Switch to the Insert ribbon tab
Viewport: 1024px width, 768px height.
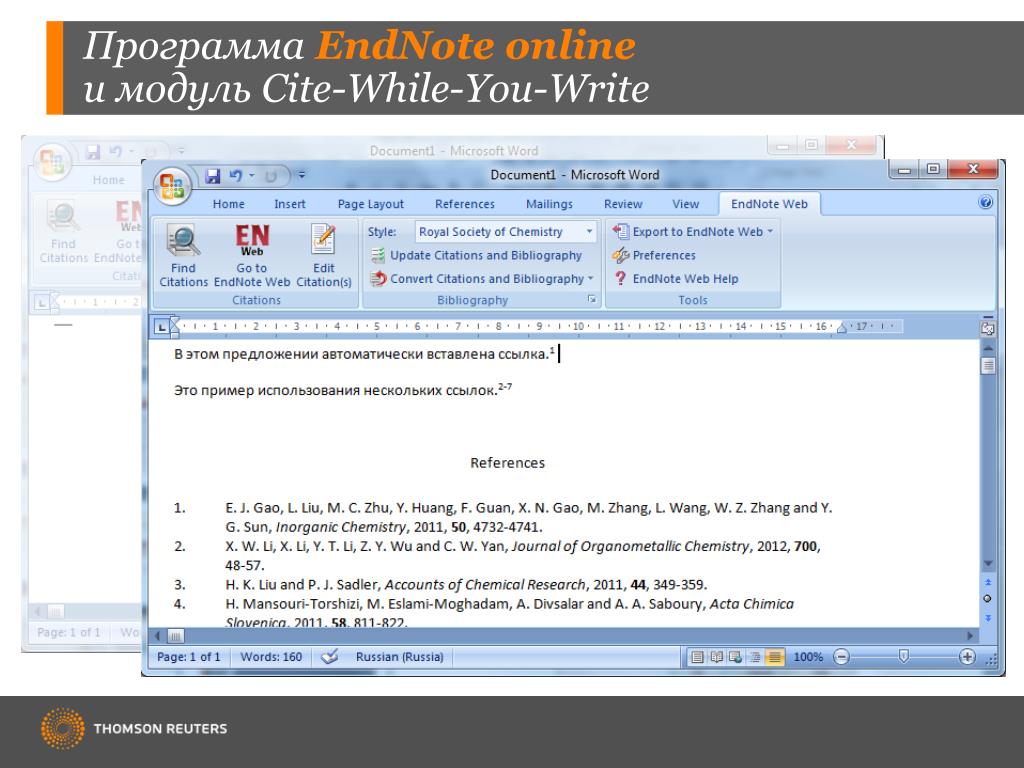290,204
